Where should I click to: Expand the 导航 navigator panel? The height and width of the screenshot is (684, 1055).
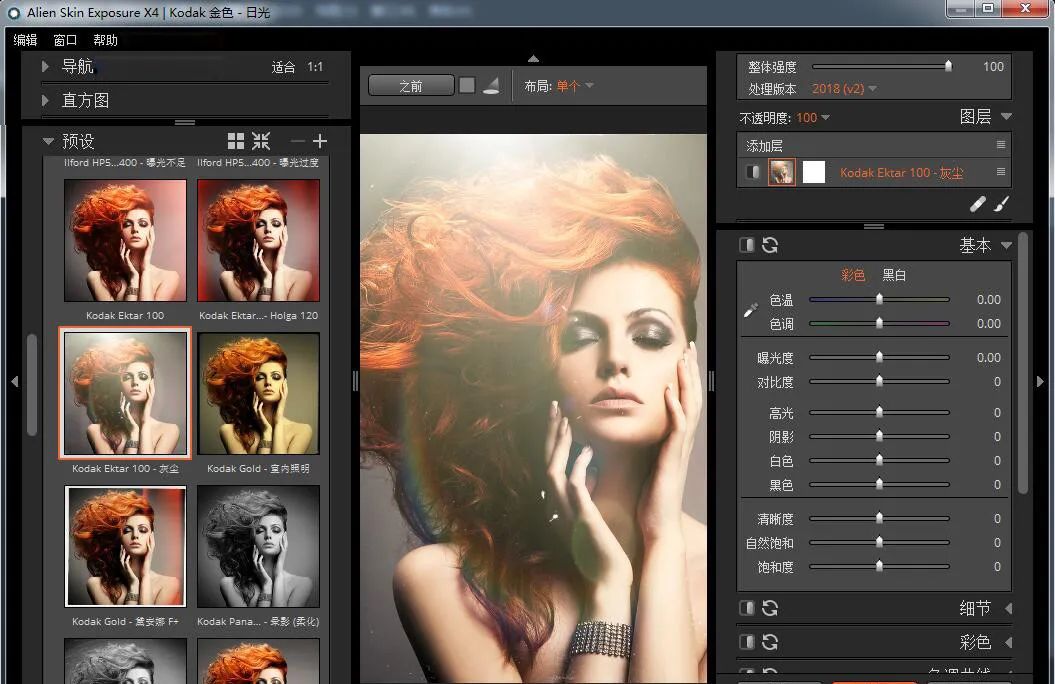[45, 66]
